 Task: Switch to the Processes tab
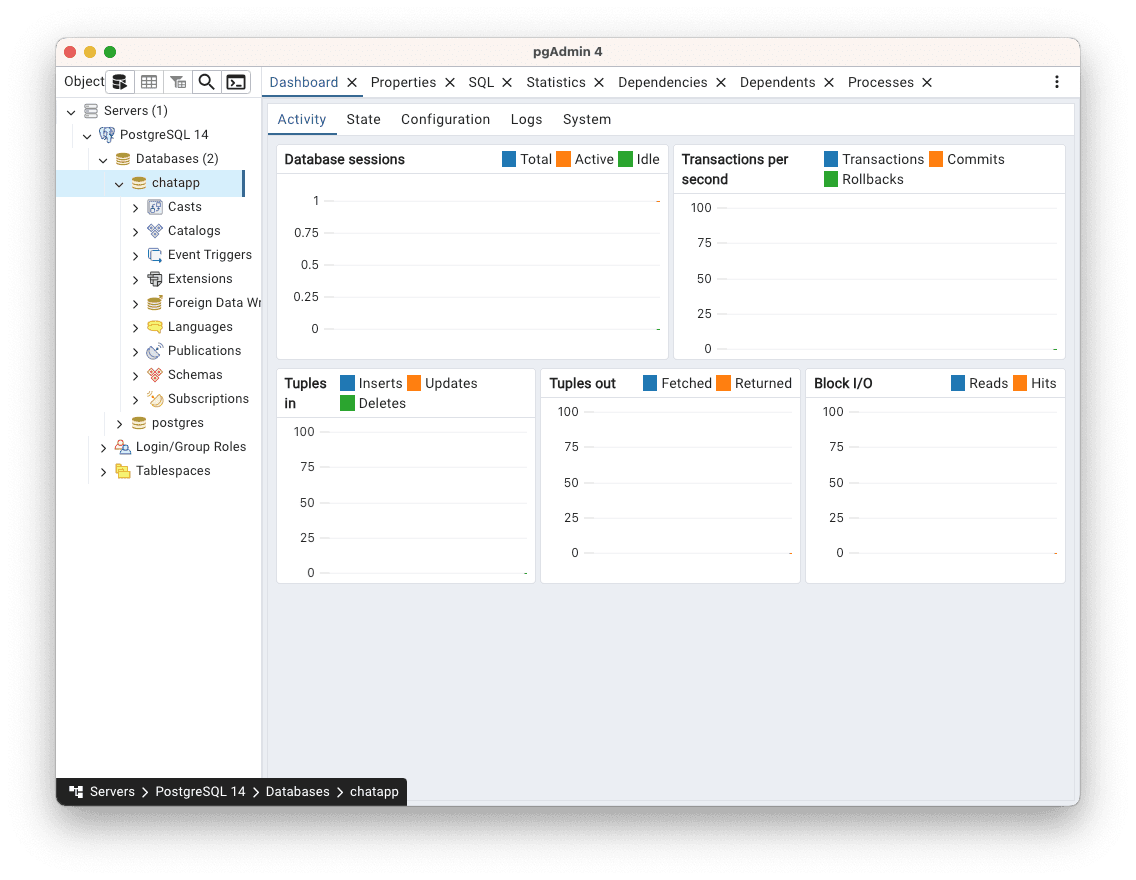[880, 83]
